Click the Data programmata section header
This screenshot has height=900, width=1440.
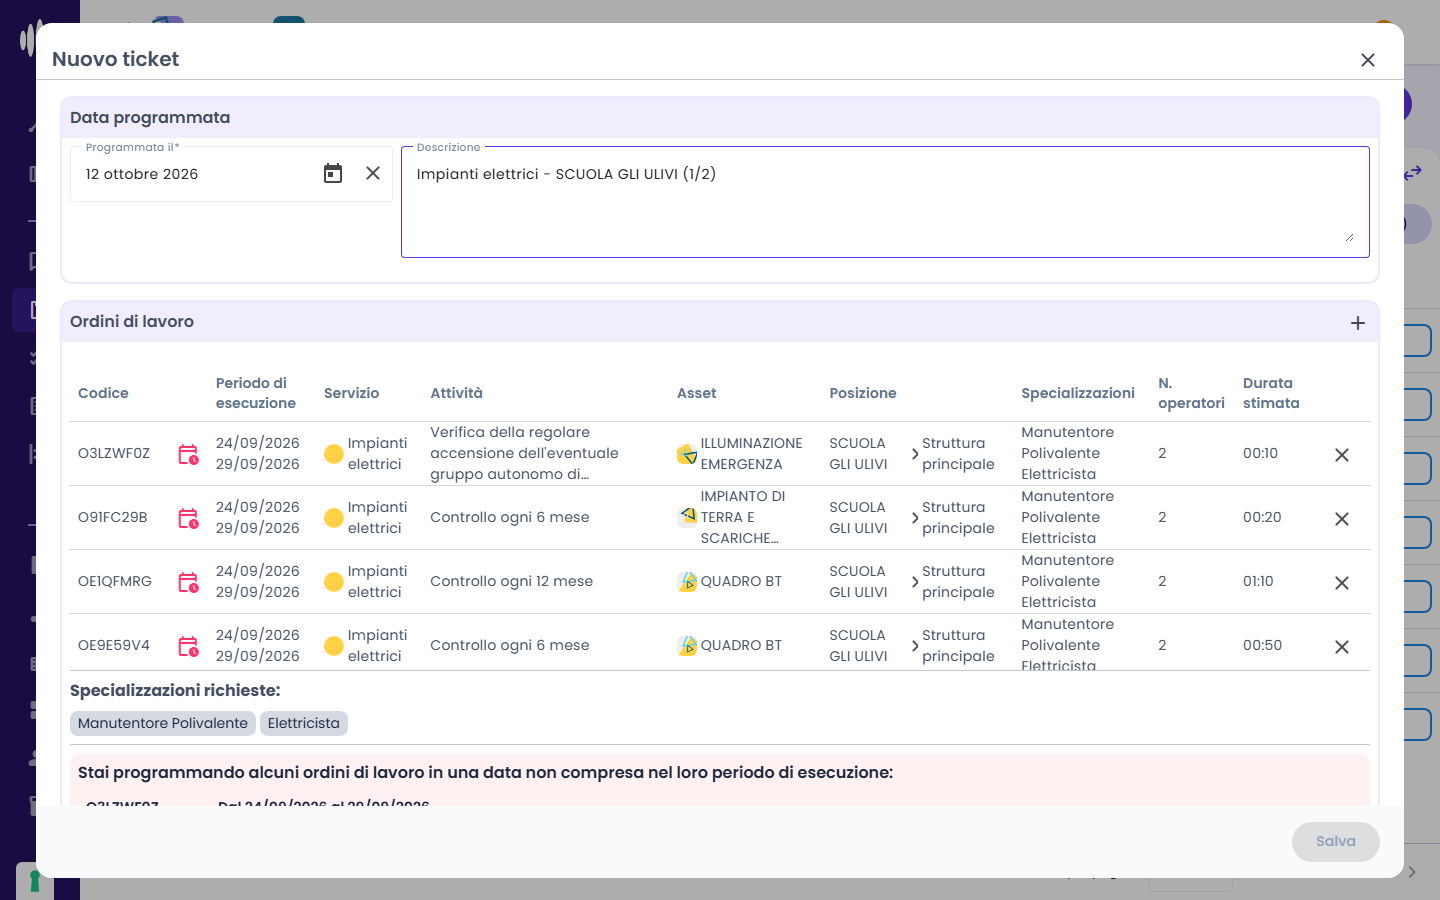click(720, 118)
